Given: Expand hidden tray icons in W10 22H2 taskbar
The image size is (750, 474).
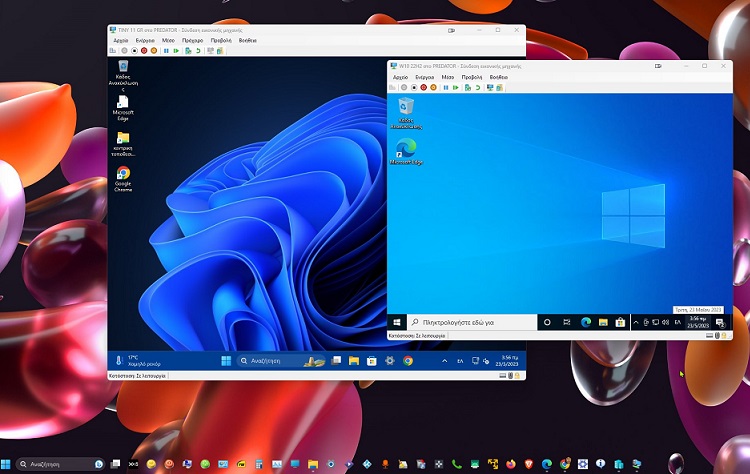Looking at the screenshot, I should pos(636,322).
